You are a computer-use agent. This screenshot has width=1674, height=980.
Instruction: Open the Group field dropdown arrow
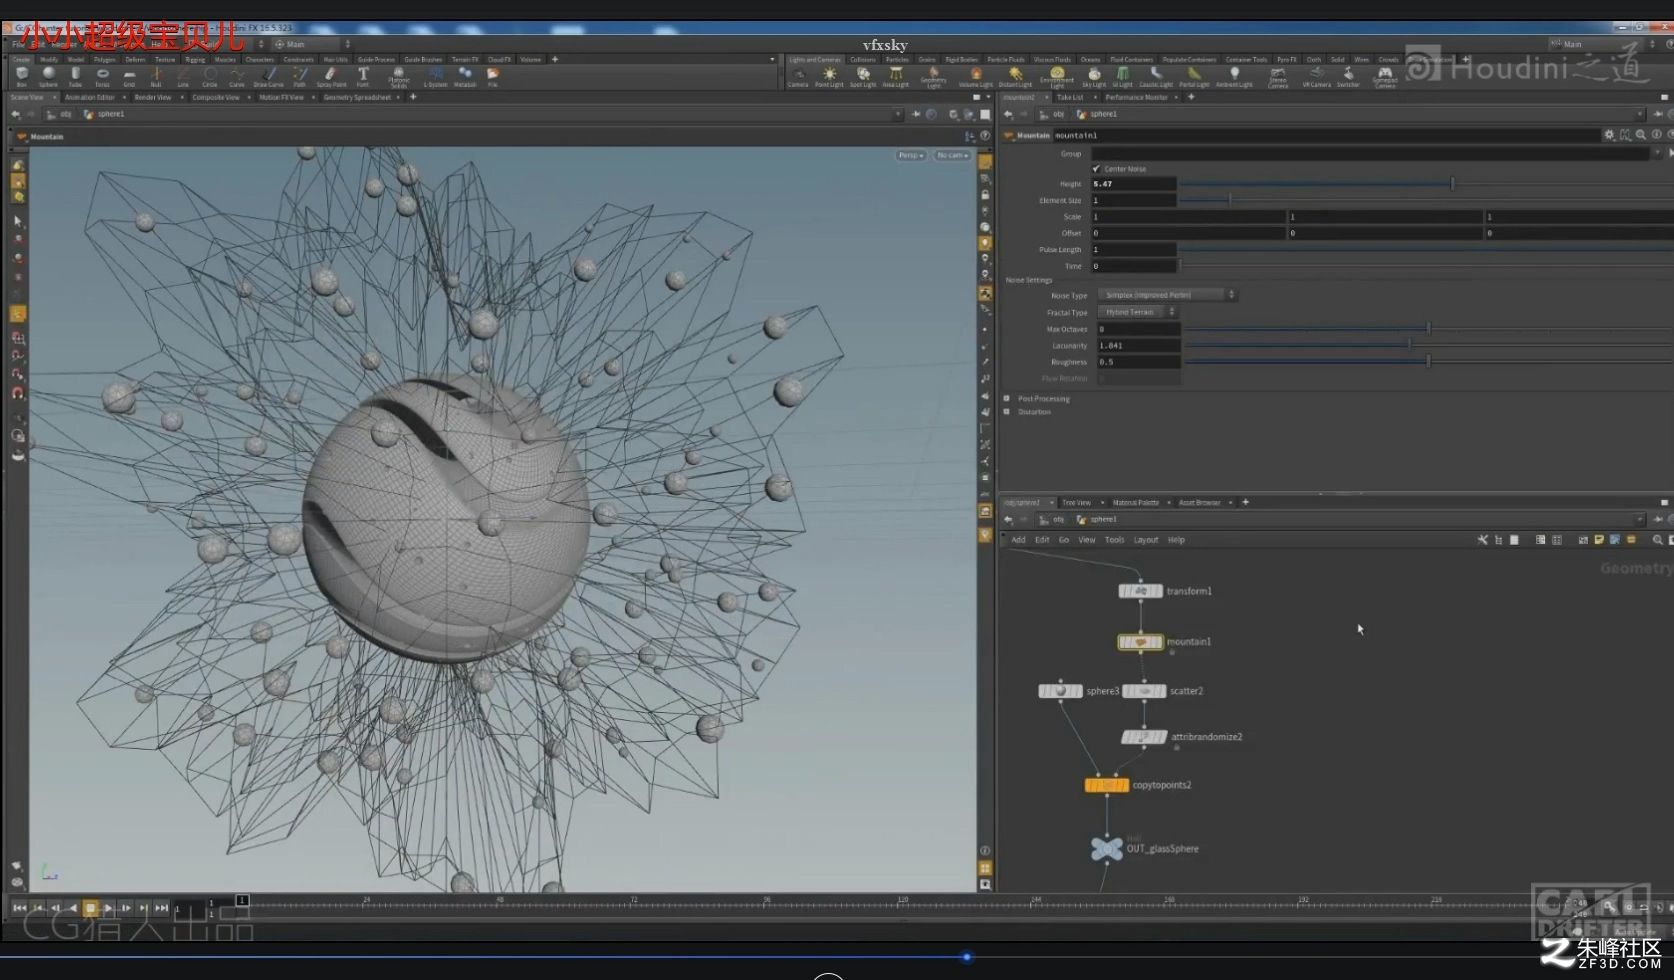(x=1657, y=153)
